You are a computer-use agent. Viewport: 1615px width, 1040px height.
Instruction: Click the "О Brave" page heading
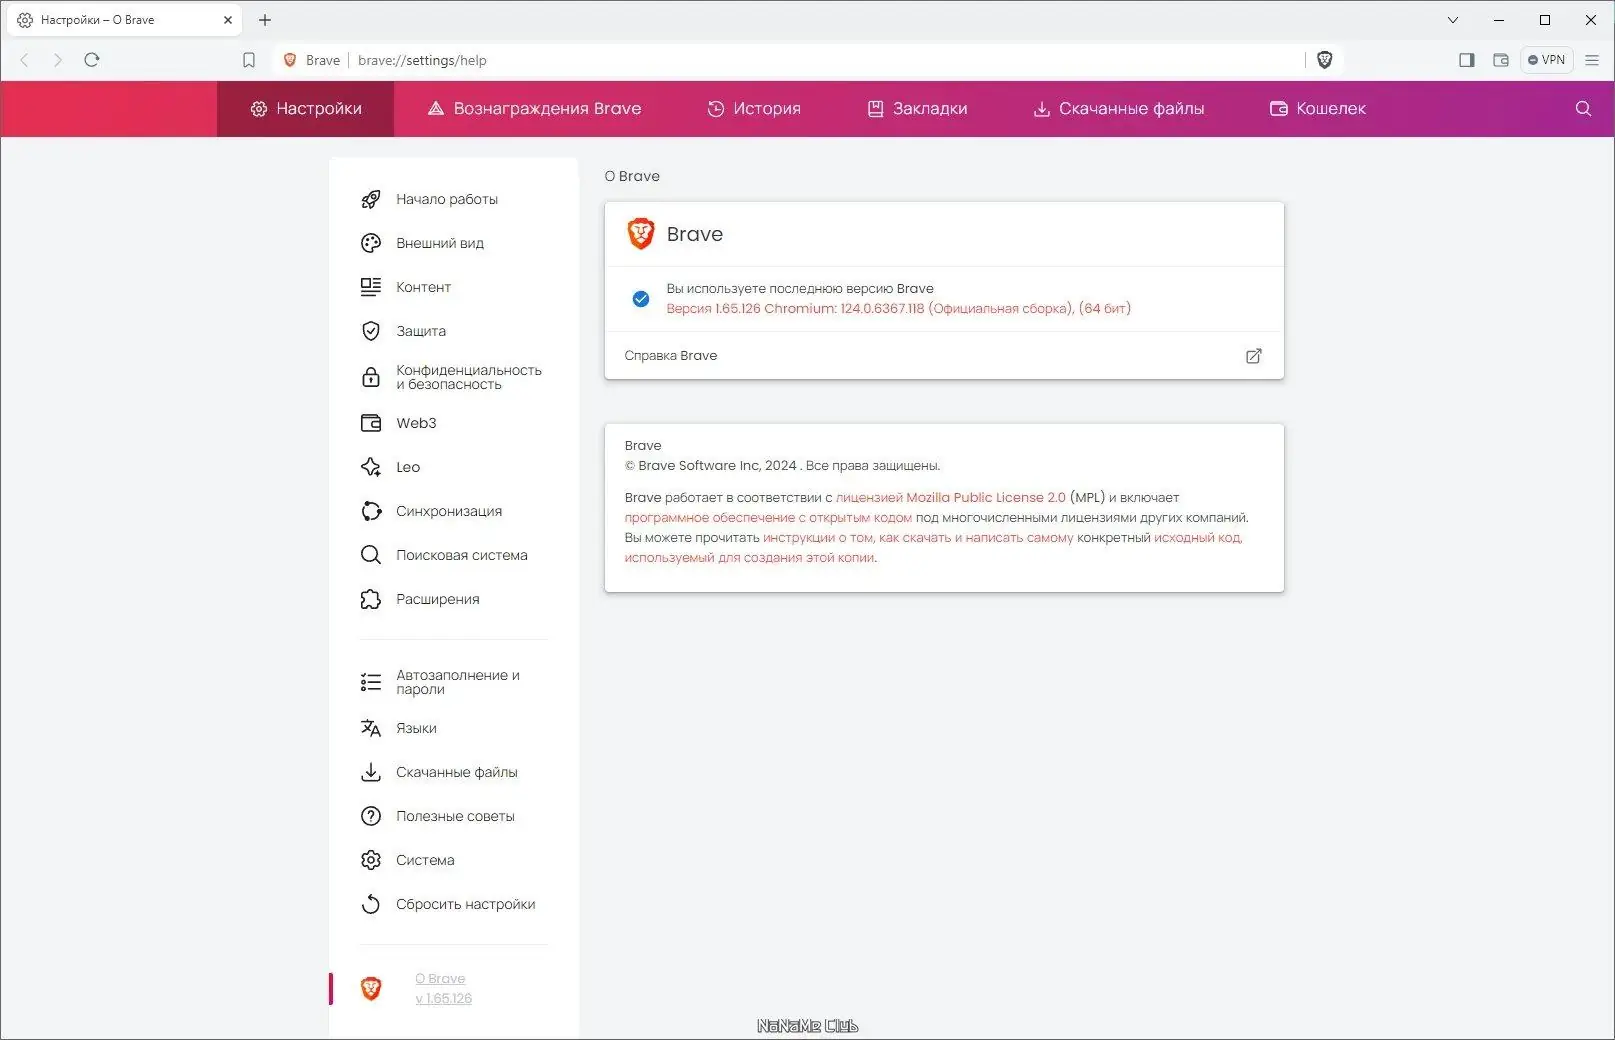click(632, 176)
